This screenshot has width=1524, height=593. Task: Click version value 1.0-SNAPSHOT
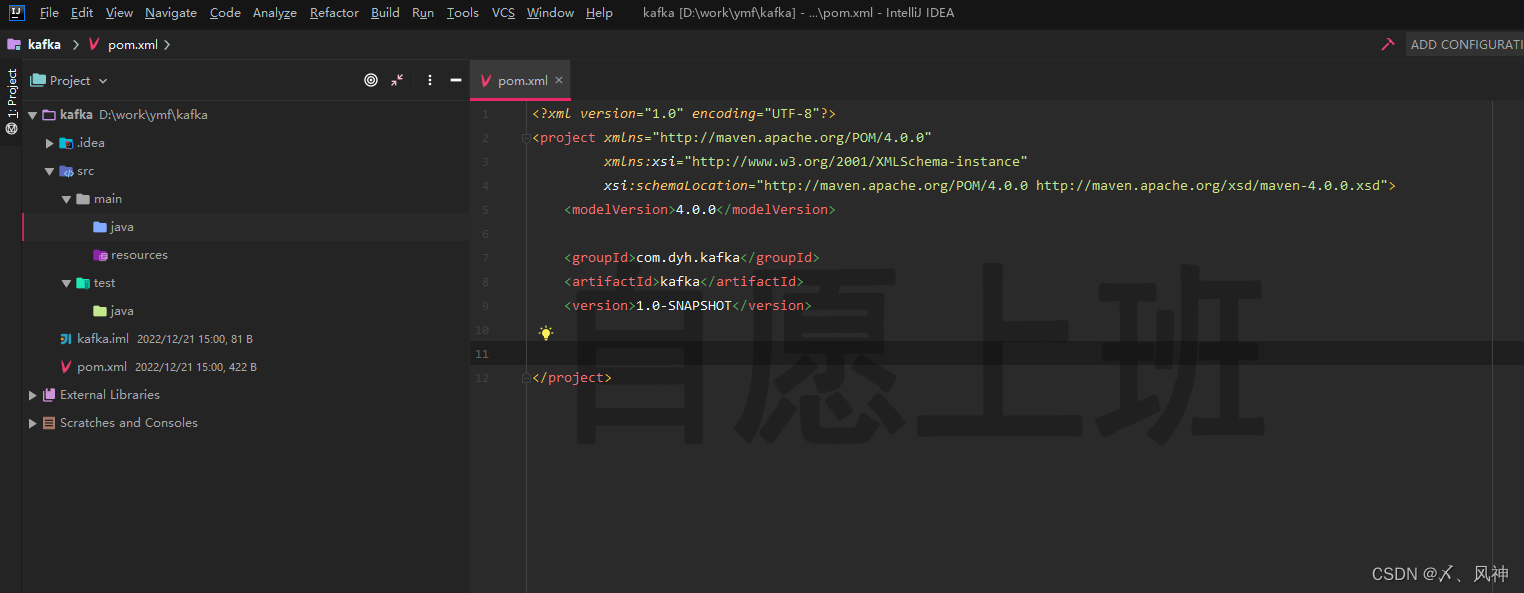click(684, 306)
